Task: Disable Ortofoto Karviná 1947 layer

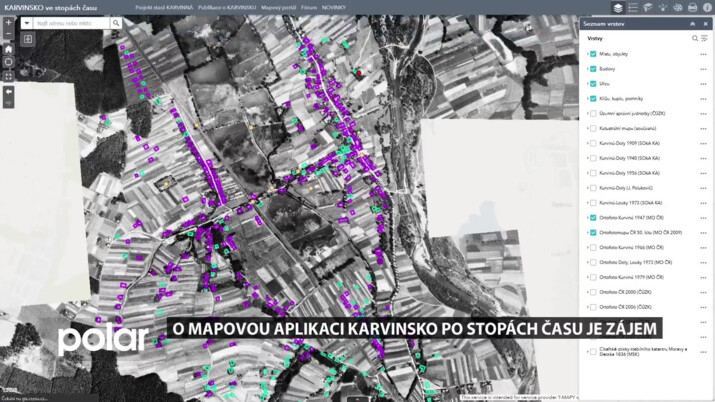Action: pyautogui.click(x=593, y=216)
